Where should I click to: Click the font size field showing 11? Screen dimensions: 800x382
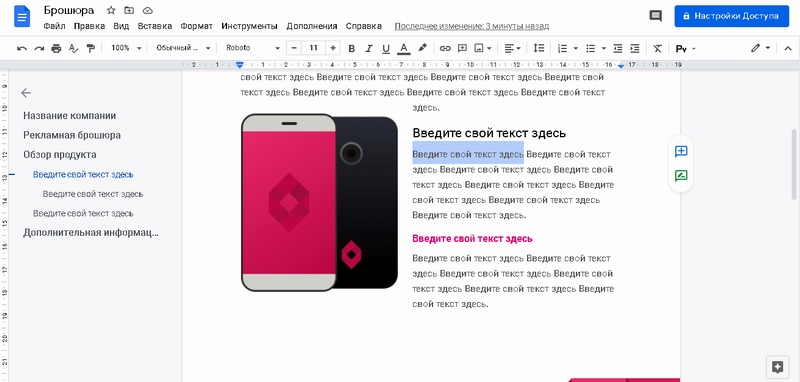pyautogui.click(x=313, y=48)
